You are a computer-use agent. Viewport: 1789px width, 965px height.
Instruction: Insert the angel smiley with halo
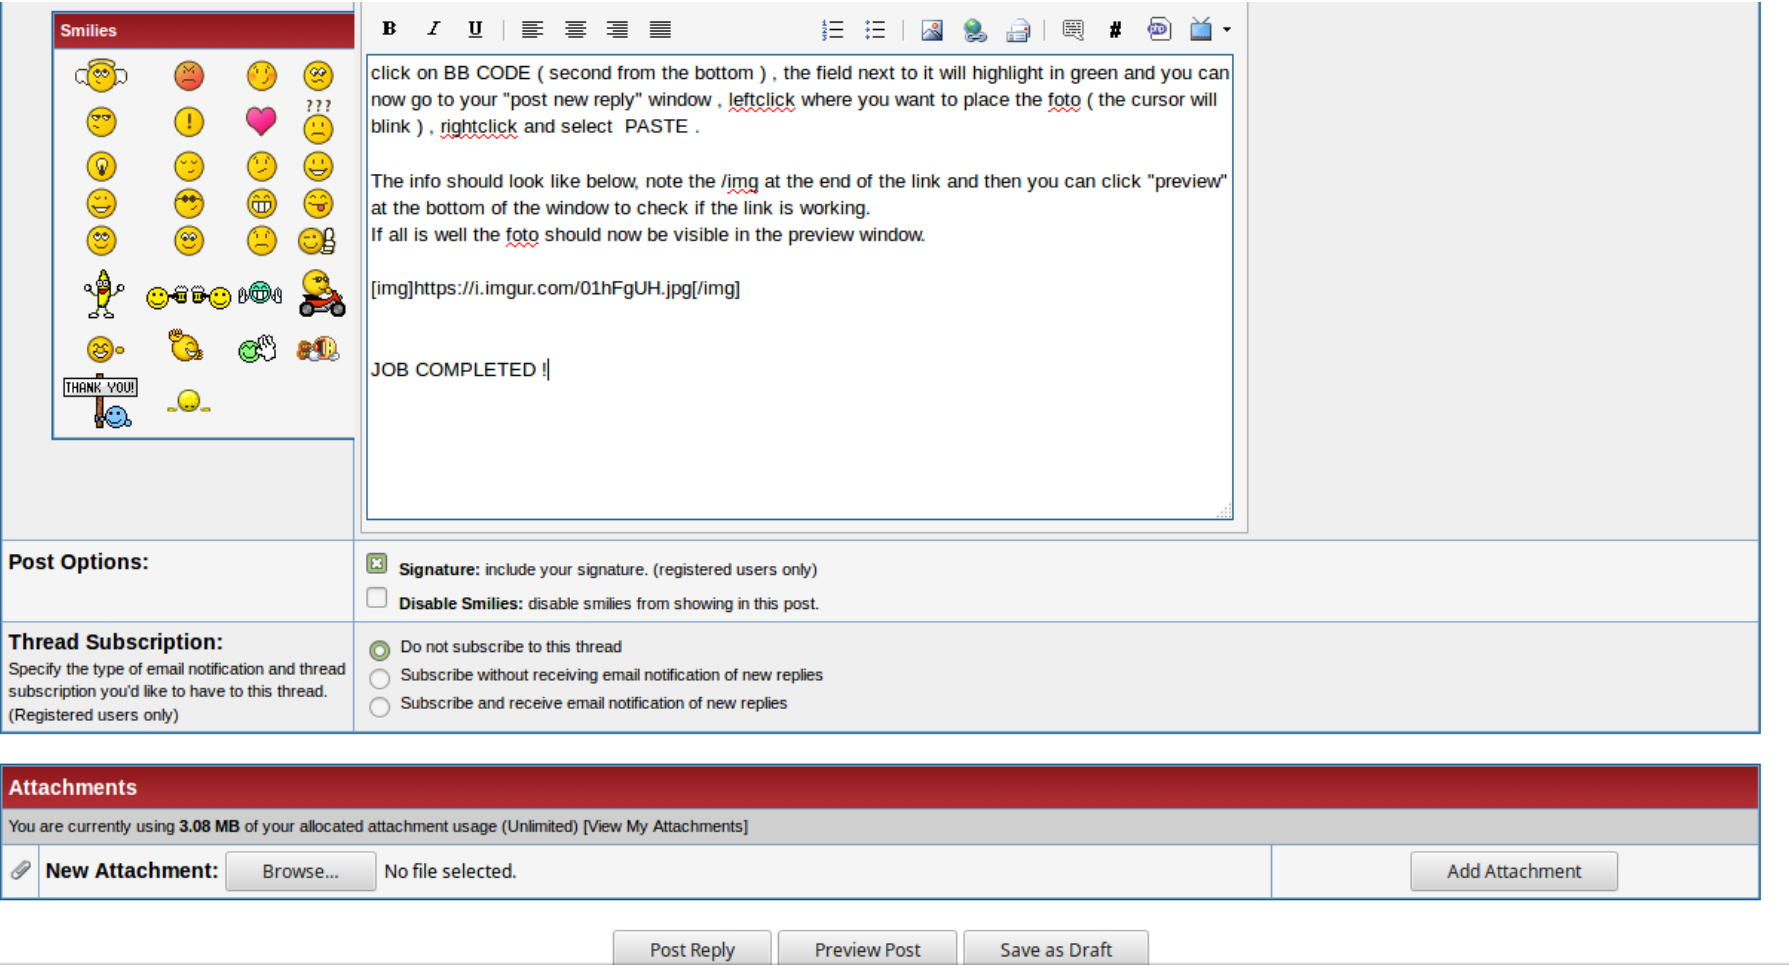[101, 75]
